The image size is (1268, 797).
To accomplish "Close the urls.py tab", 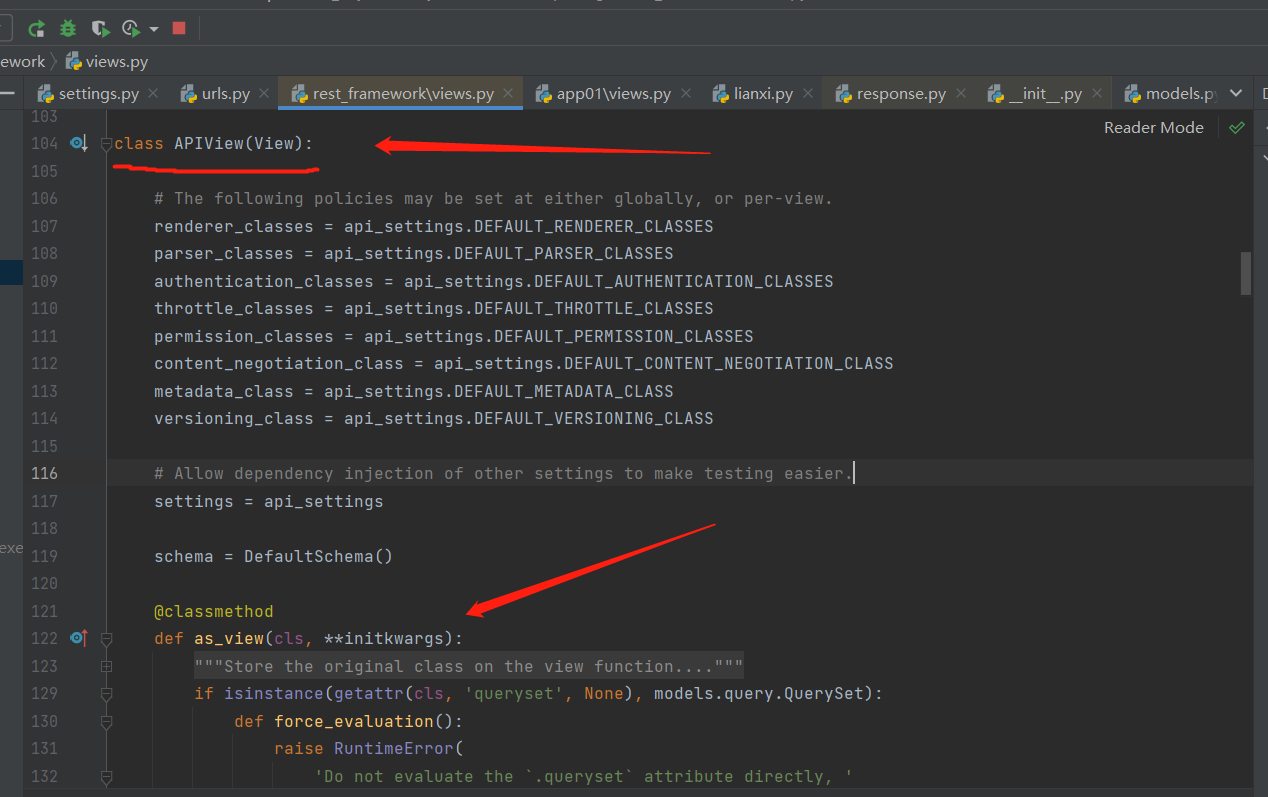I will click(264, 94).
